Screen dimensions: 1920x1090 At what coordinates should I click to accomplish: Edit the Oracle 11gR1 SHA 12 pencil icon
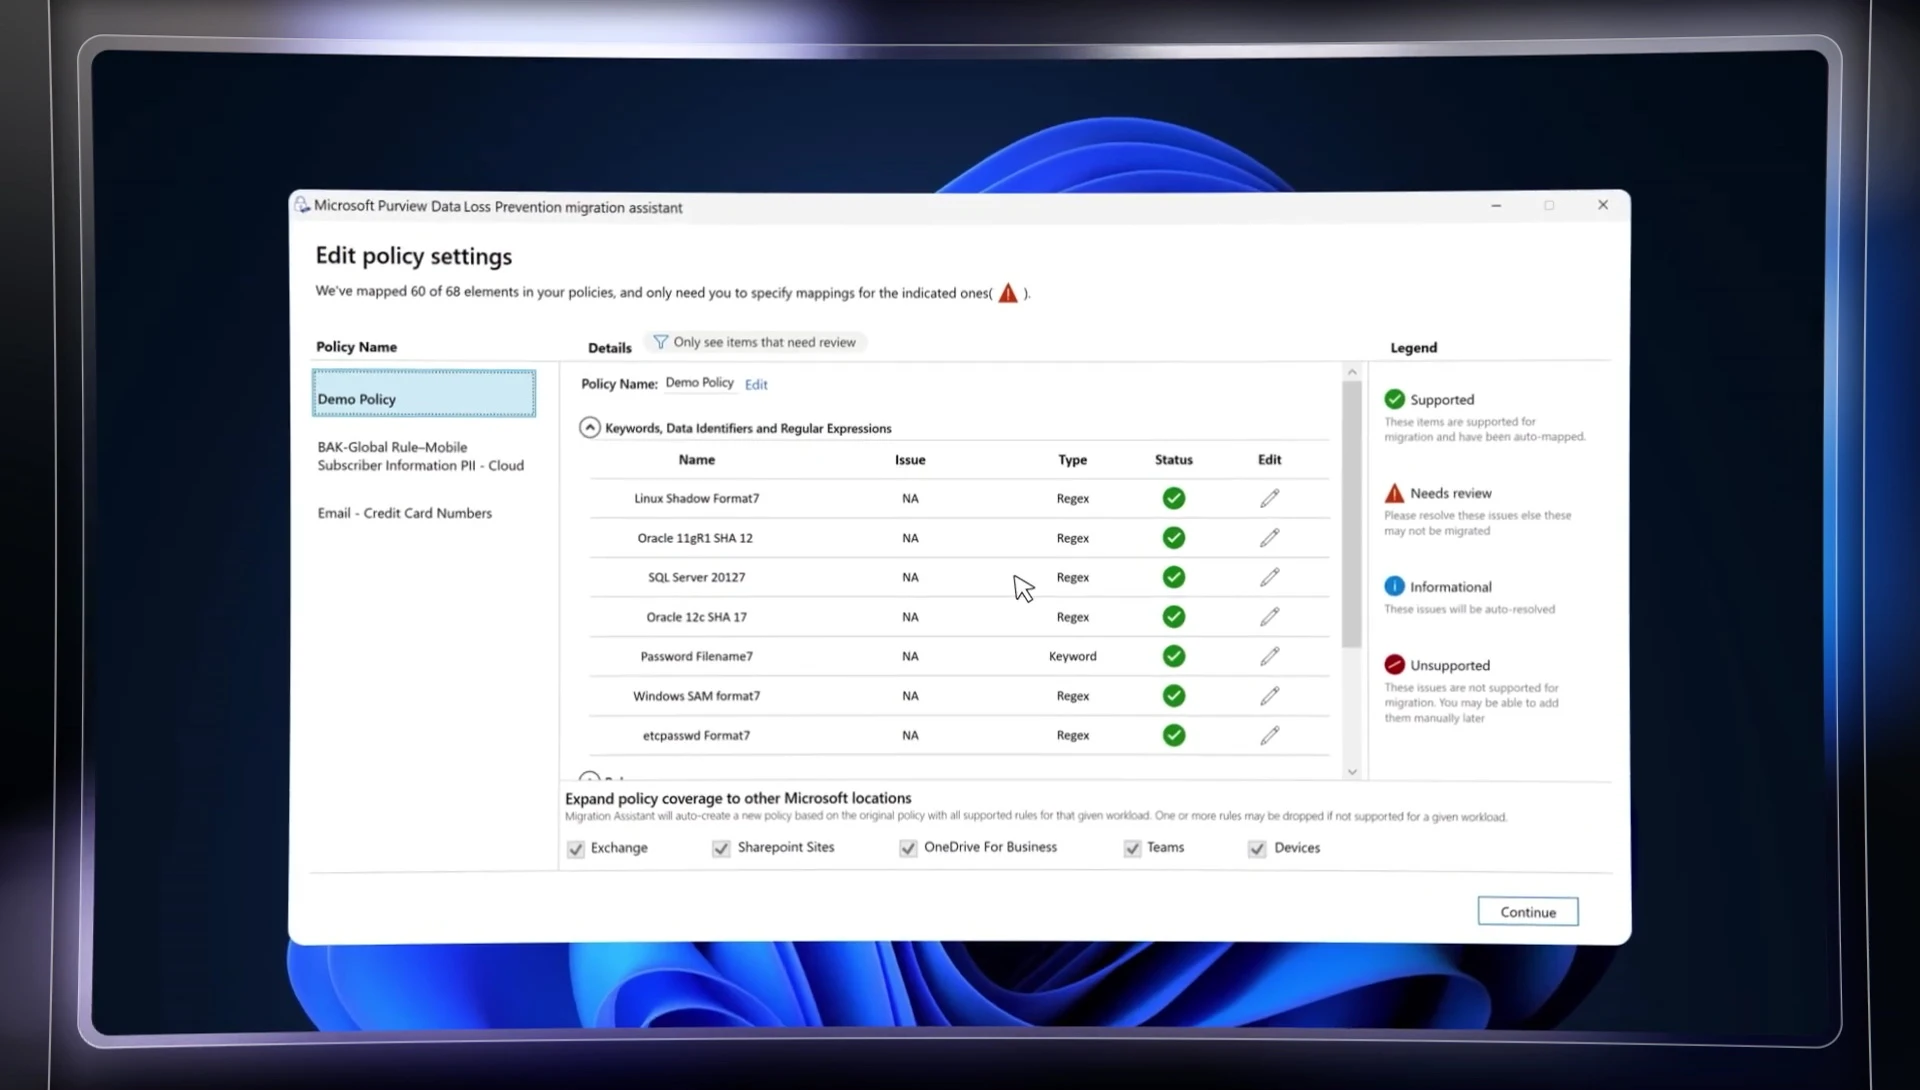pyautogui.click(x=1269, y=538)
